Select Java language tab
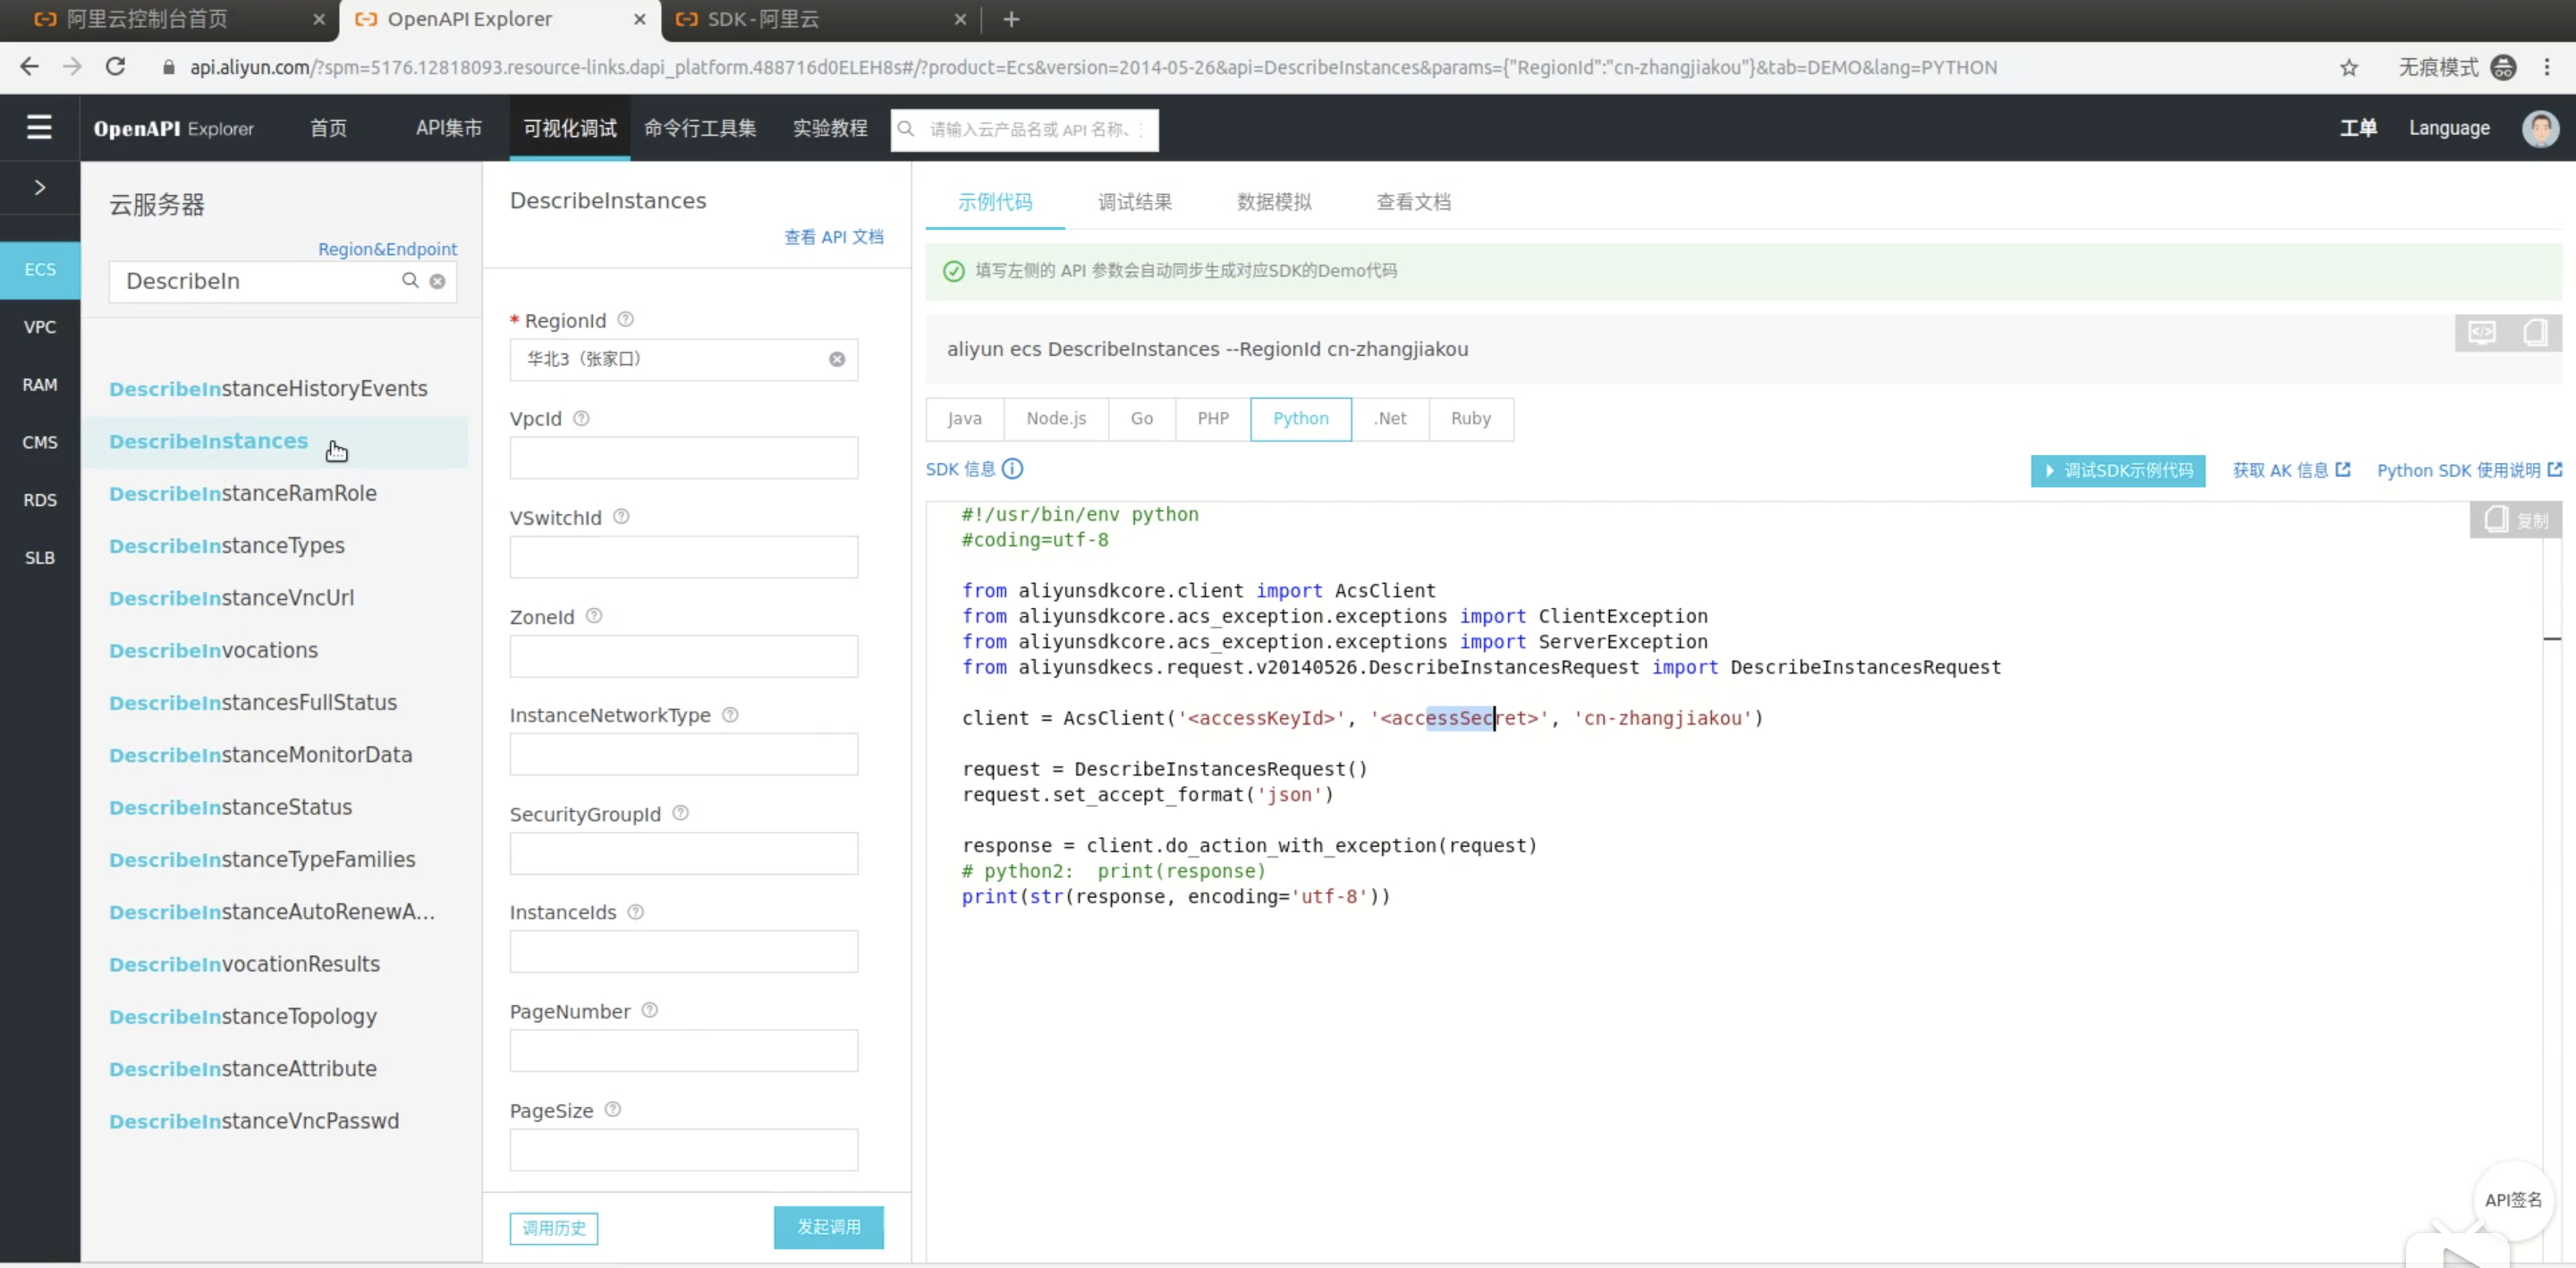Image resolution: width=2576 pixels, height=1268 pixels. (964, 418)
